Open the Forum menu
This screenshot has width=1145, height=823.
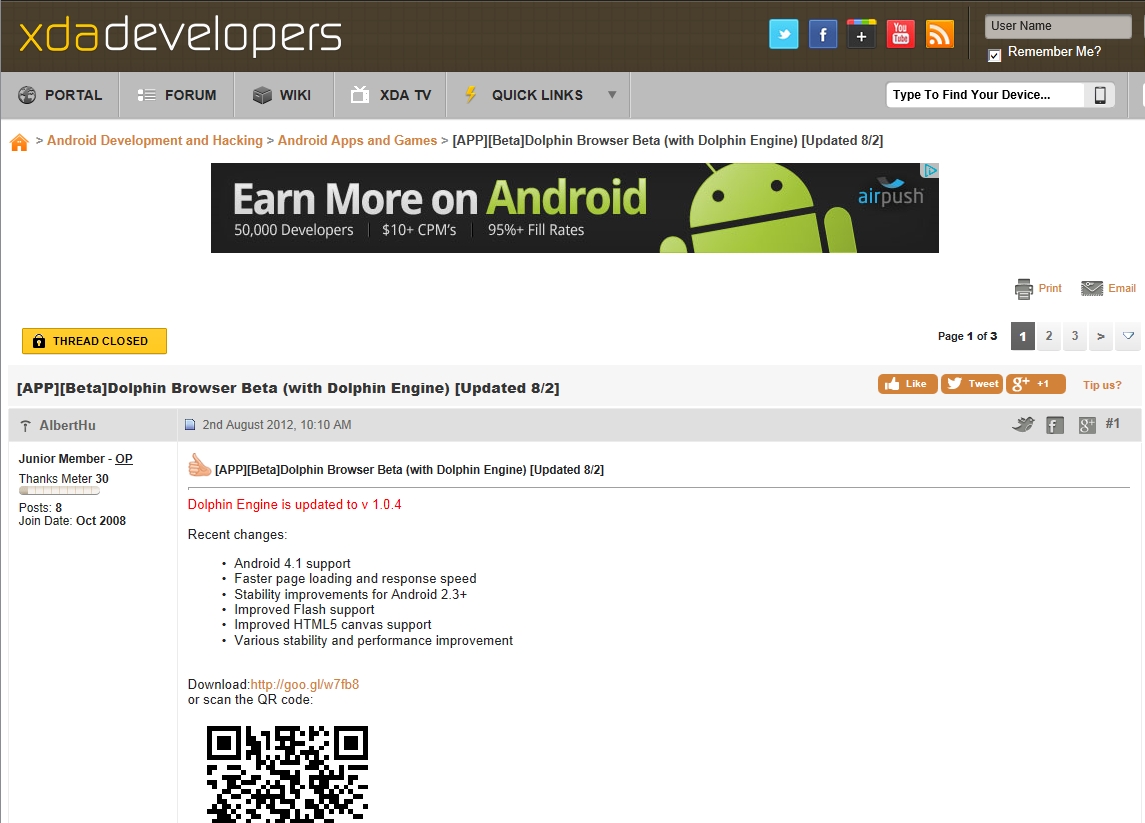(177, 95)
